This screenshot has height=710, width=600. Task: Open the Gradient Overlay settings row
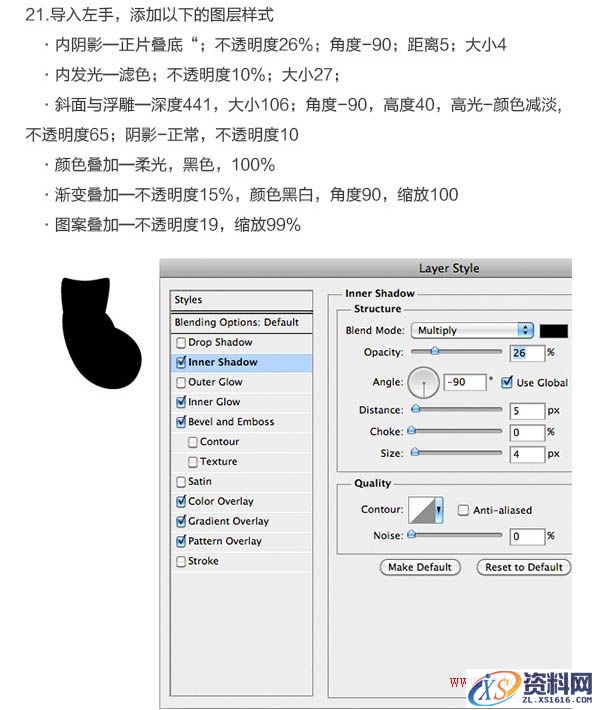click(x=241, y=522)
